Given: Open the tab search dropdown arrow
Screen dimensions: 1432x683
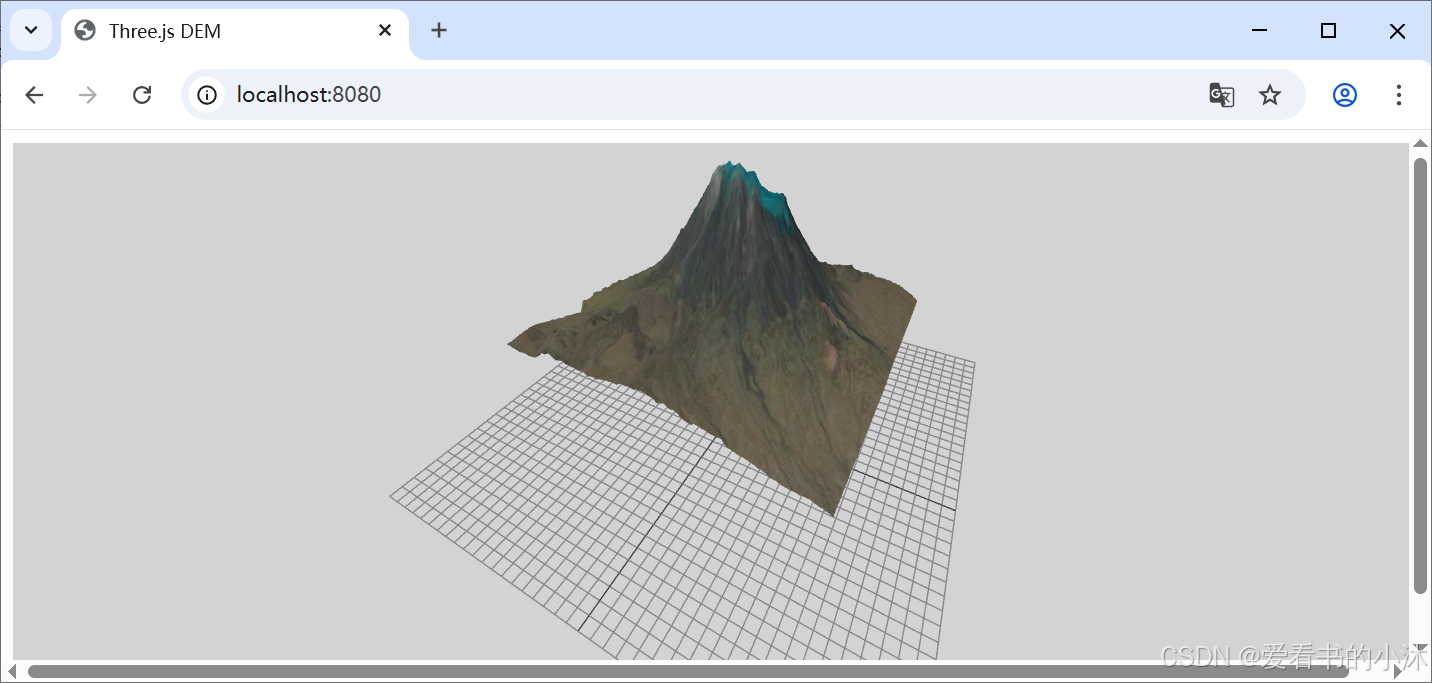Looking at the screenshot, I should pyautogui.click(x=31, y=30).
